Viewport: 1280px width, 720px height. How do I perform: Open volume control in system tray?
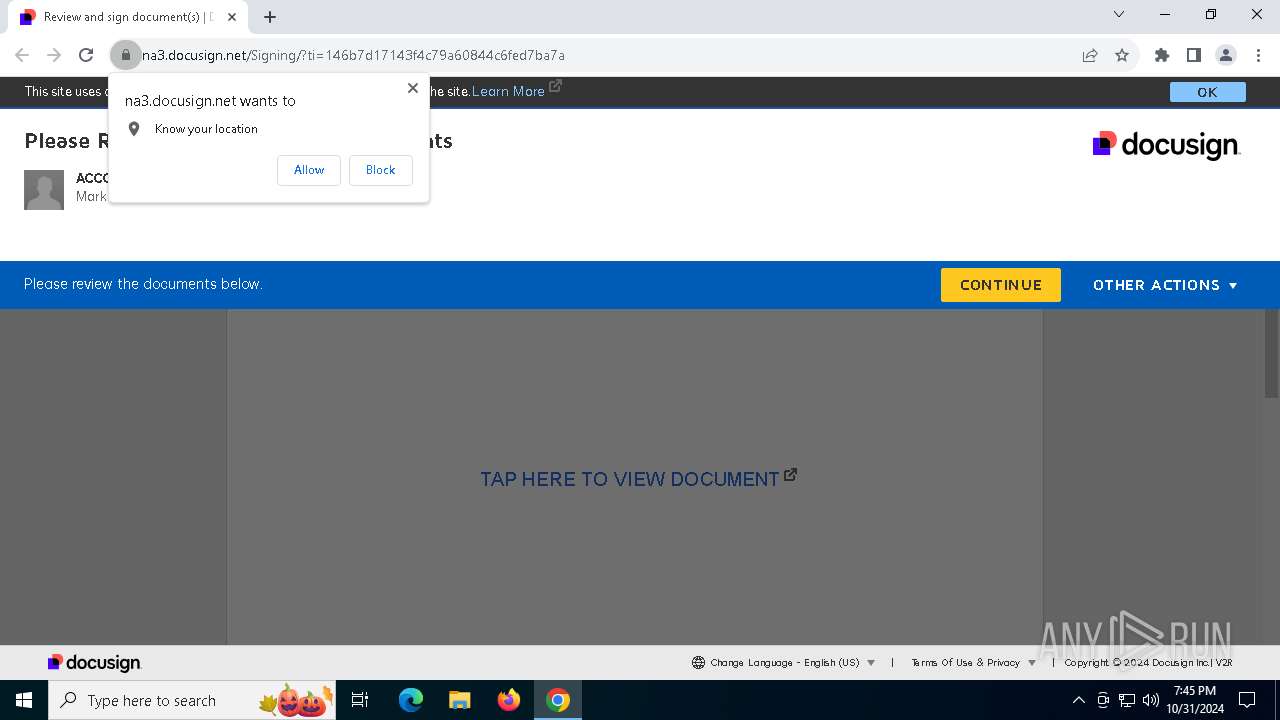pos(1150,700)
